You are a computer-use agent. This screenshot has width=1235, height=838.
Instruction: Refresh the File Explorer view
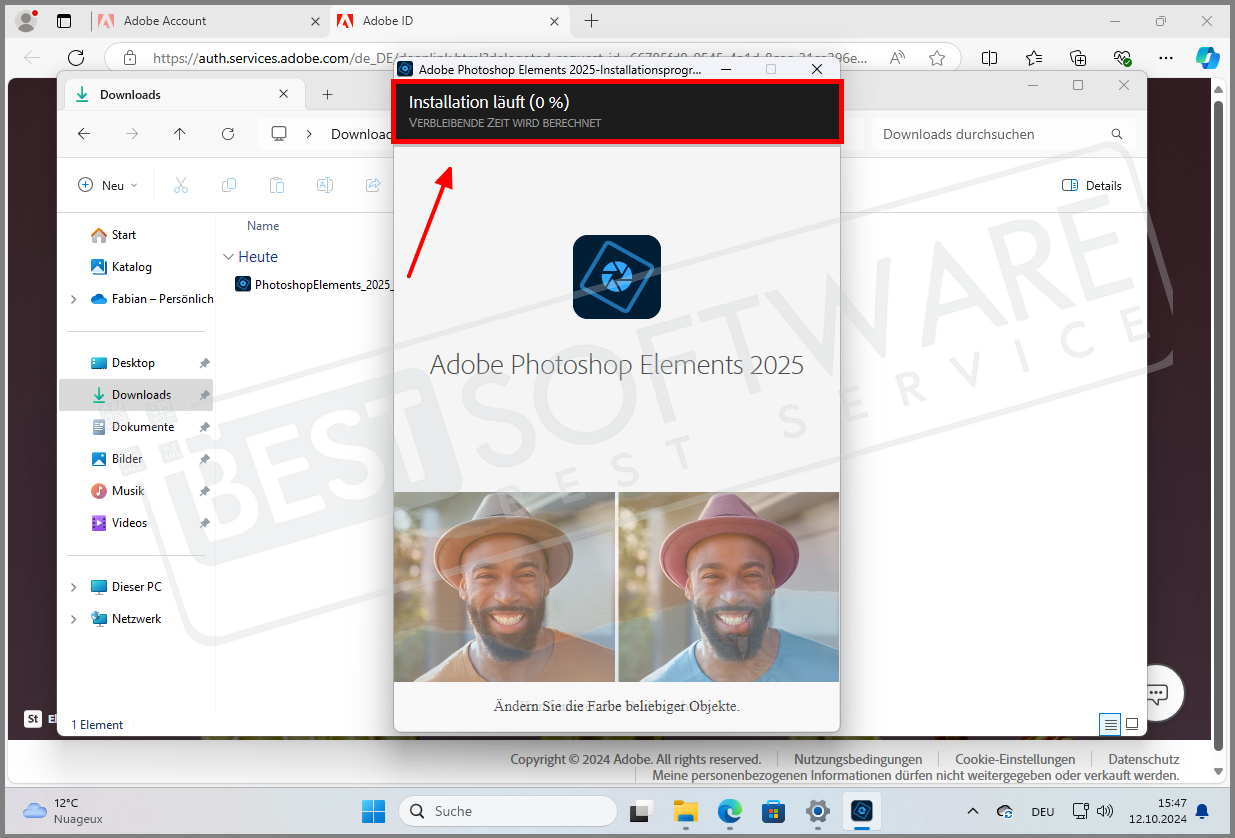click(228, 134)
